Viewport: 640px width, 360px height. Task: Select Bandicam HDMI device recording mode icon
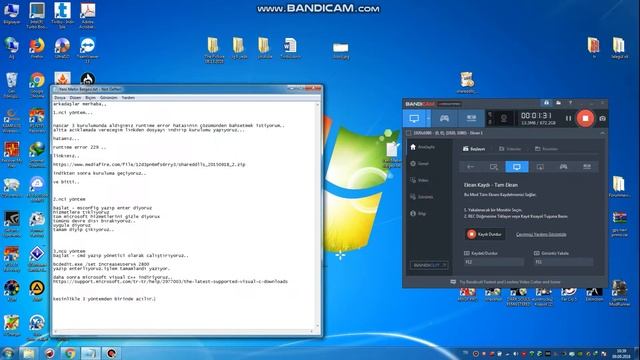click(471, 119)
